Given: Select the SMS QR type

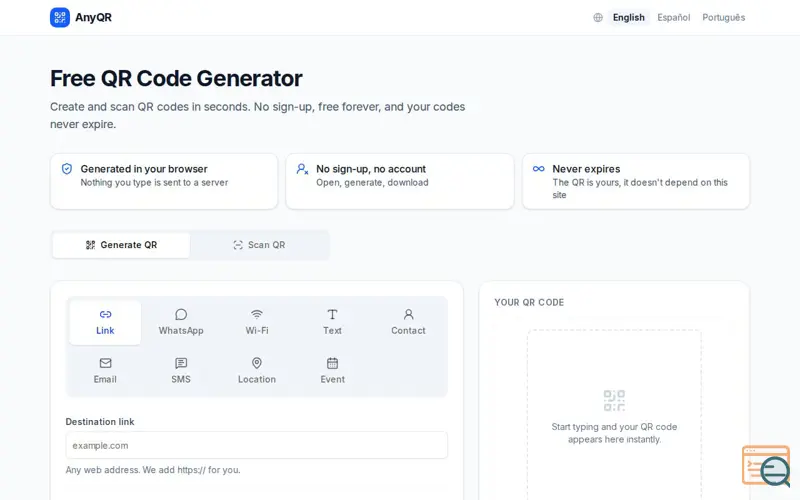Looking at the screenshot, I should (x=181, y=371).
